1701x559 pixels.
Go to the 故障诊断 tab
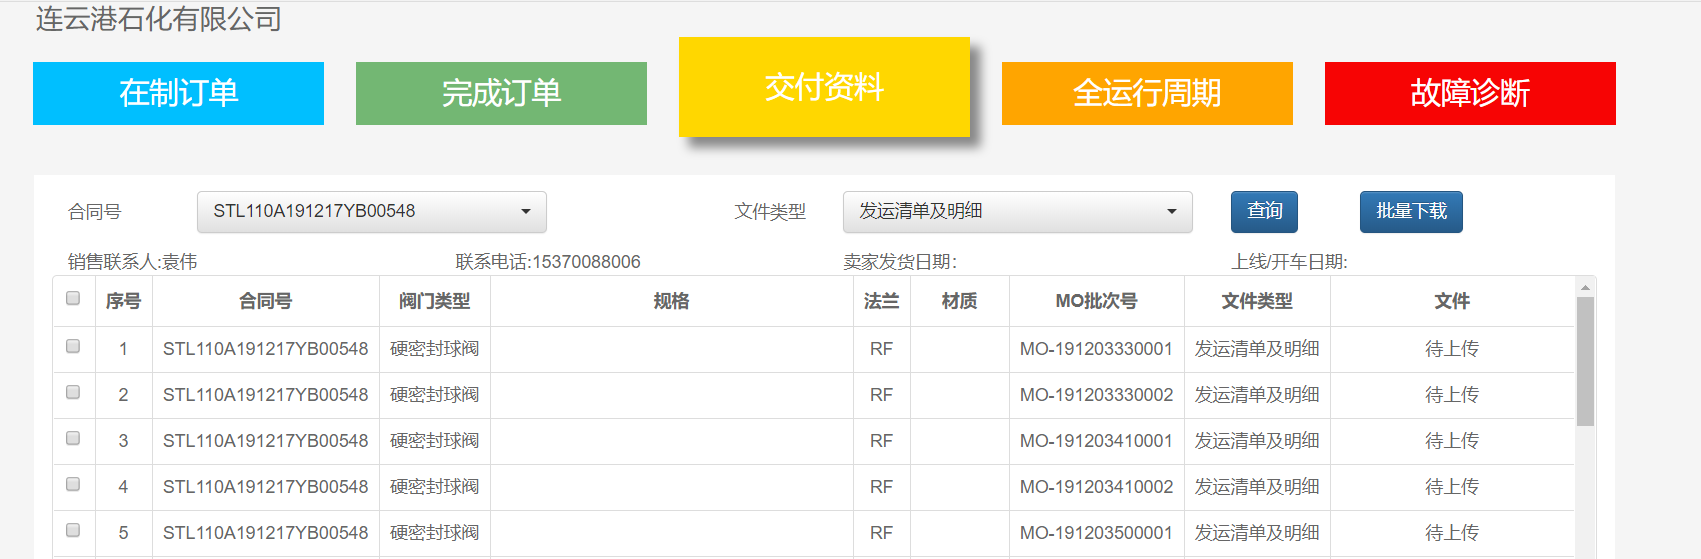point(1470,93)
